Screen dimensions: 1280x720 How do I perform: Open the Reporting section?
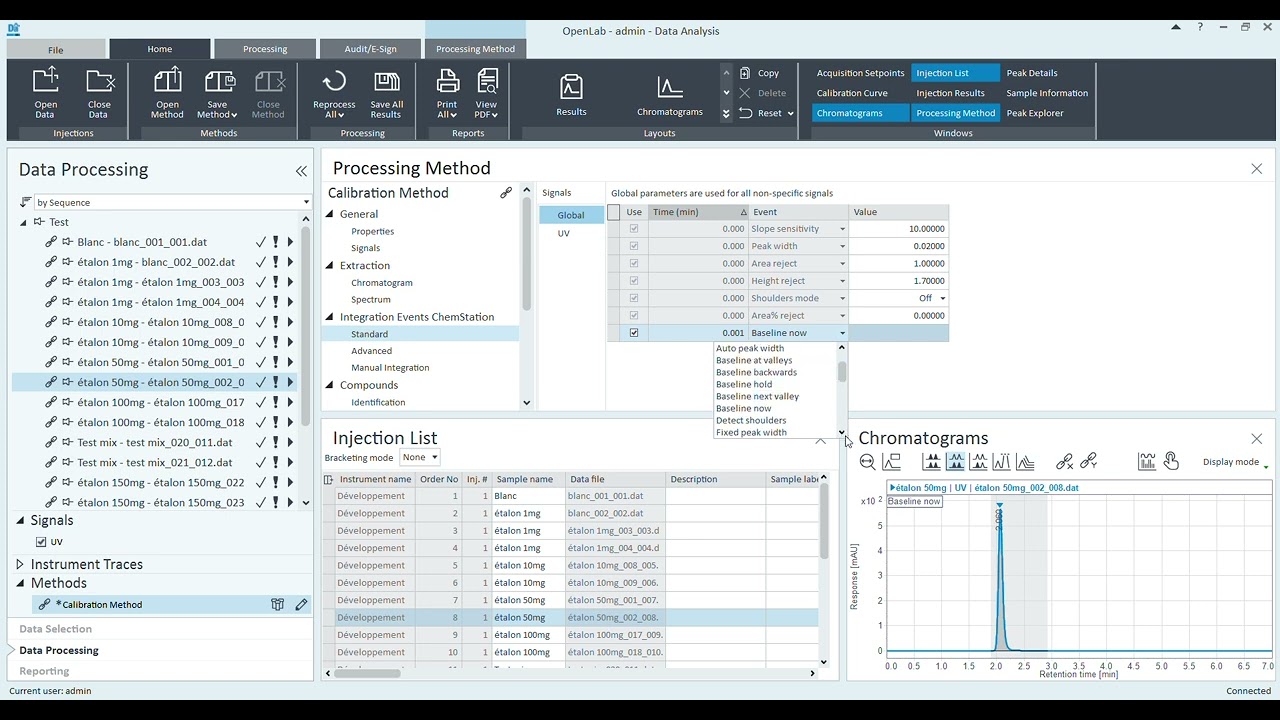pyautogui.click(x=44, y=671)
